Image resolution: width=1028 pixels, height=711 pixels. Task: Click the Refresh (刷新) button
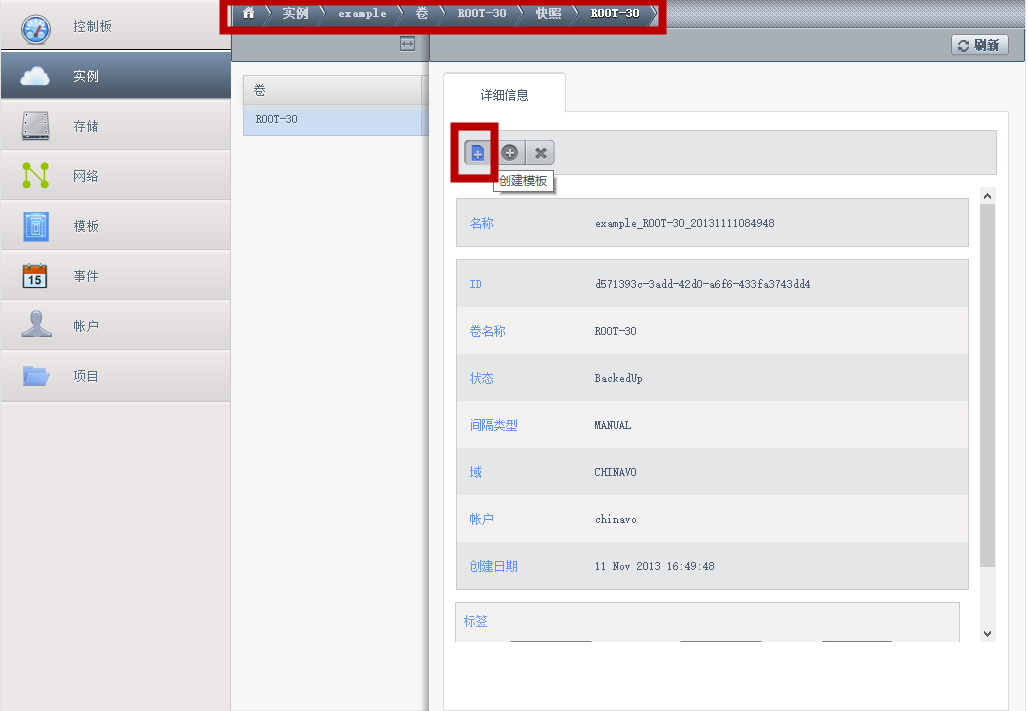pos(979,45)
